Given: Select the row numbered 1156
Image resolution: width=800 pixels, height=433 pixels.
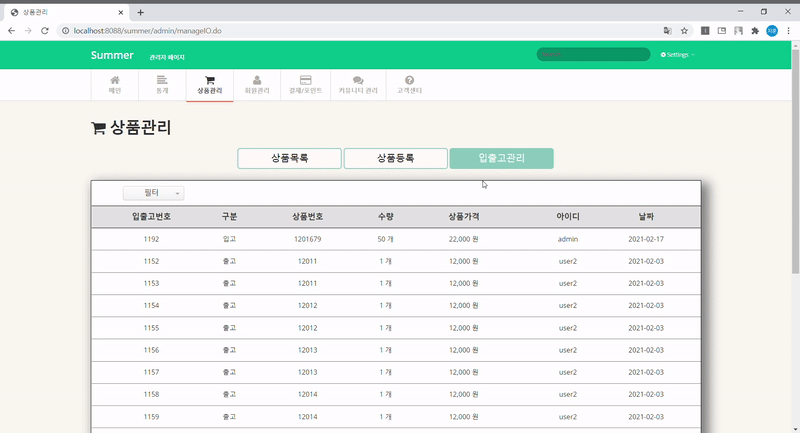Looking at the screenshot, I should (x=396, y=350).
